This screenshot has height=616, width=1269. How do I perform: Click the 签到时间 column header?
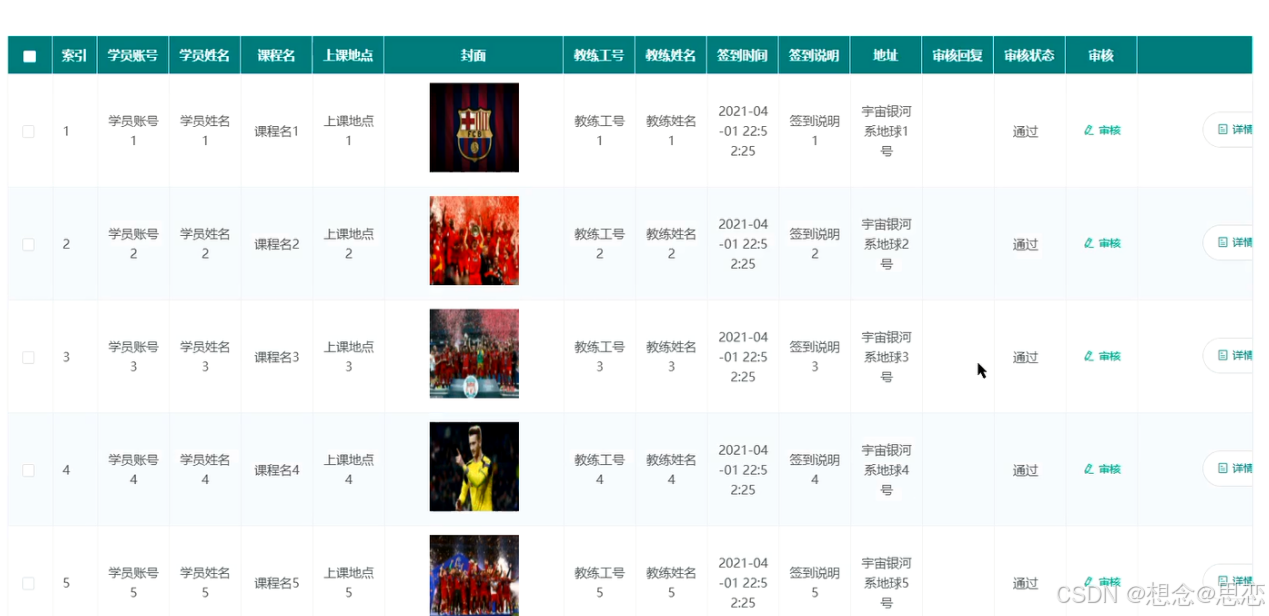[x=742, y=56]
